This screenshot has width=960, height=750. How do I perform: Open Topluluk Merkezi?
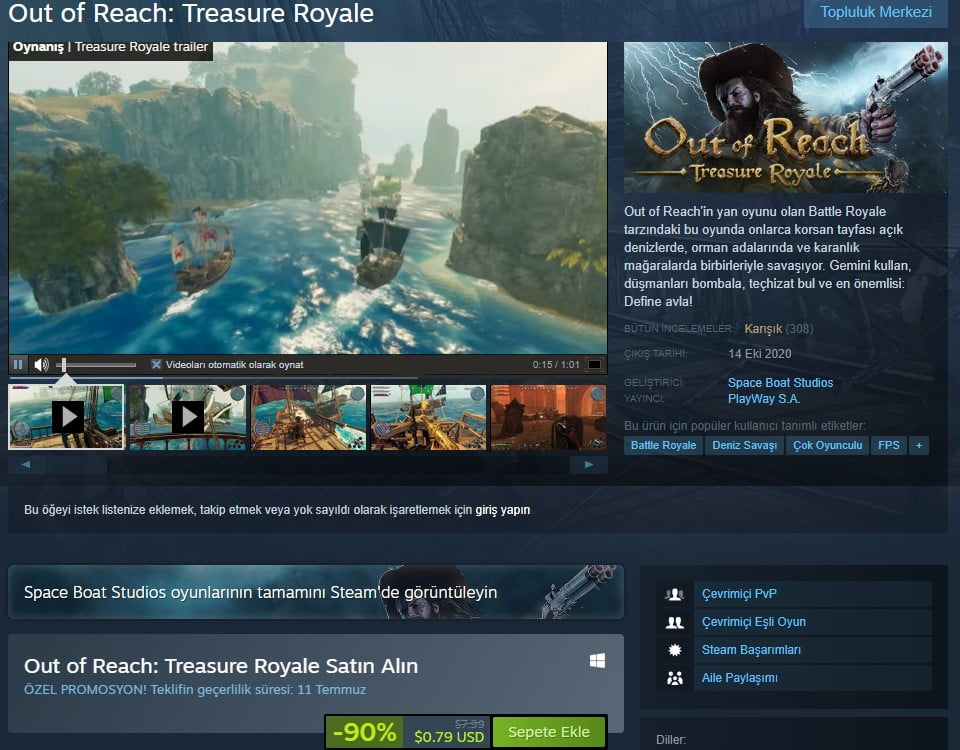(875, 14)
